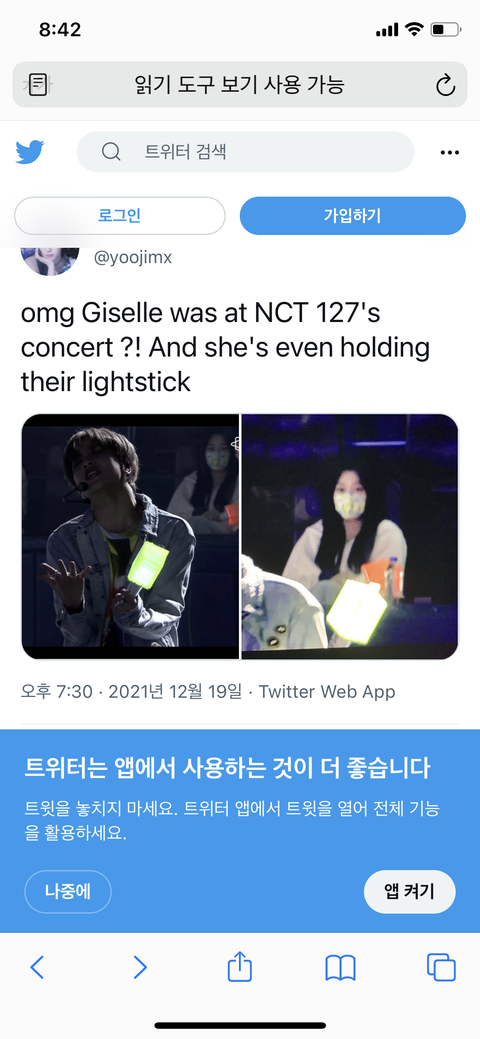
Task: Tap the 로그인 login button
Action: tap(119, 215)
